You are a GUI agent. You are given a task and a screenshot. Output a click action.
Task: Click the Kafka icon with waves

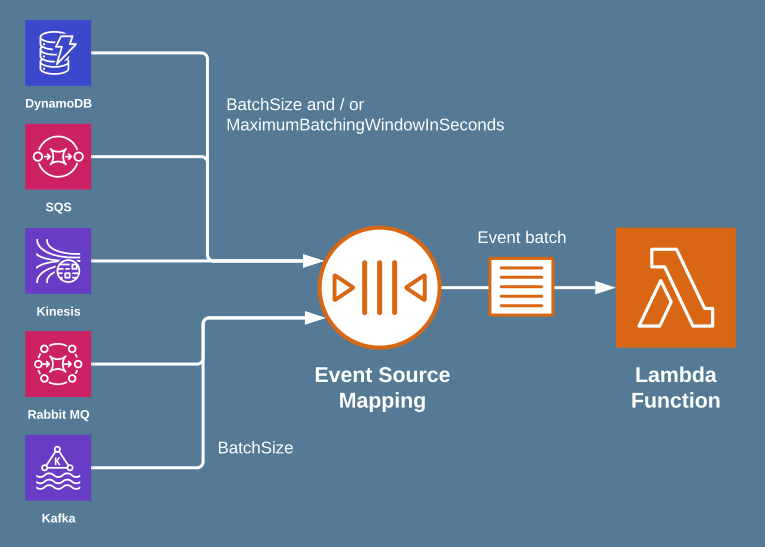click(x=58, y=468)
